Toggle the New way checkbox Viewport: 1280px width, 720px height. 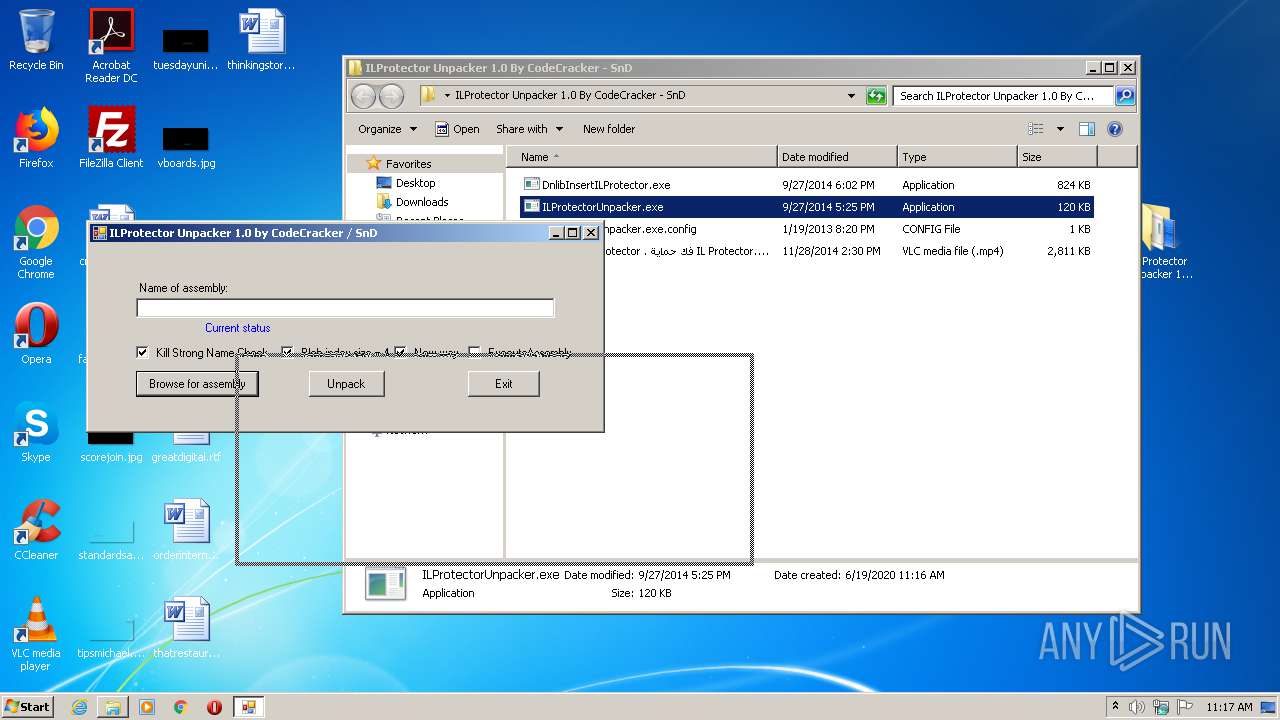click(x=400, y=352)
